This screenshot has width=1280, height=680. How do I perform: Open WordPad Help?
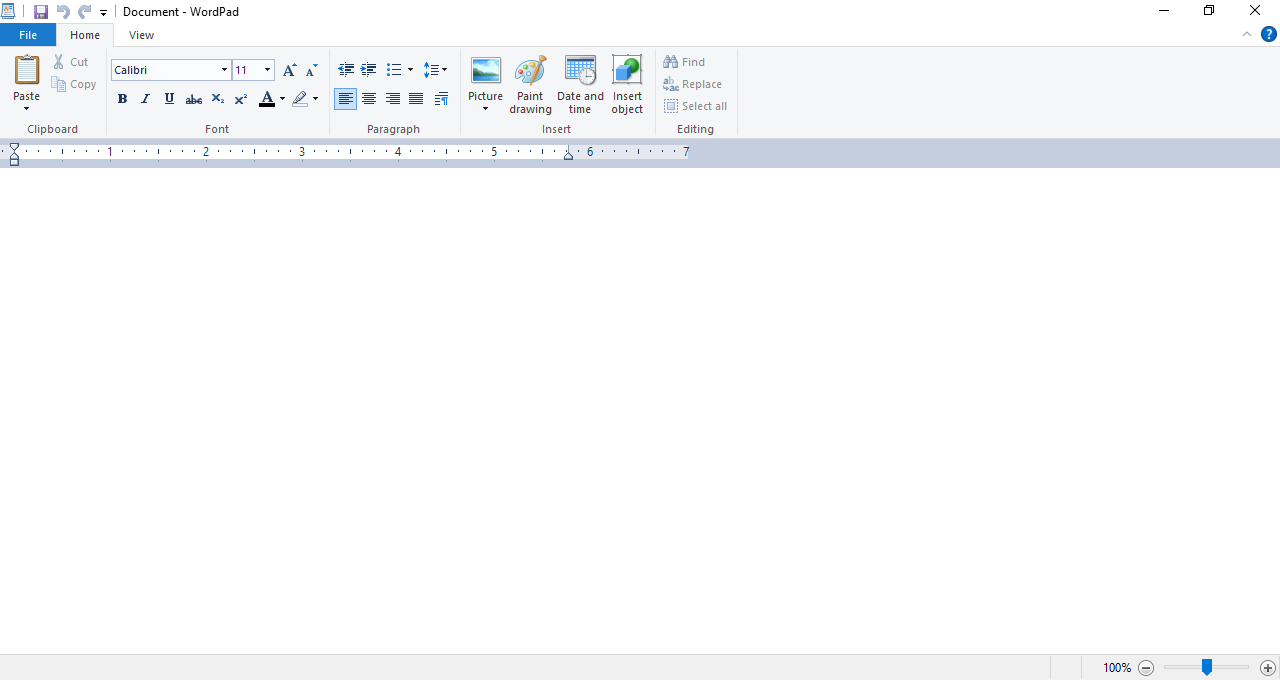pos(1268,35)
